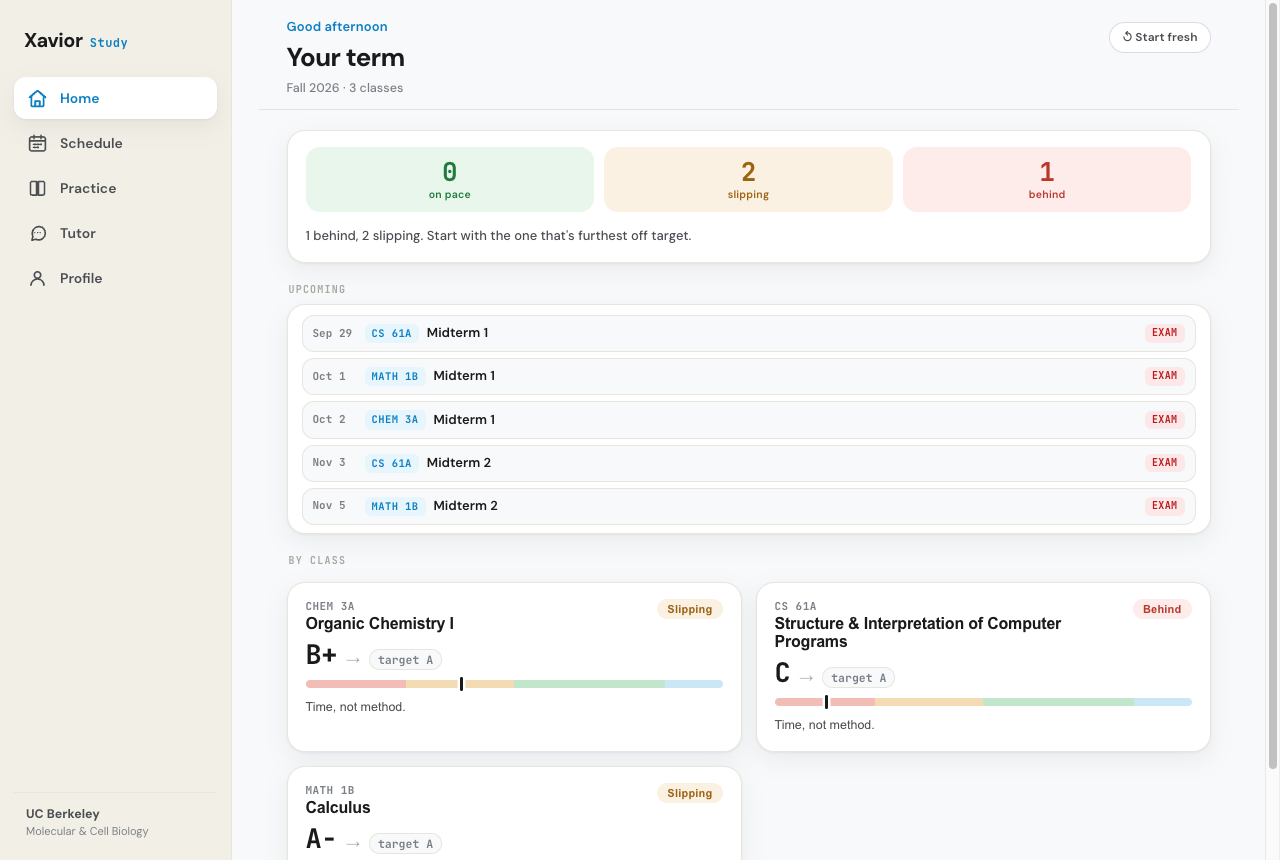Click the A- grade on Calculus card
This screenshot has width=1280, height=860.
[x=320, y=840]
